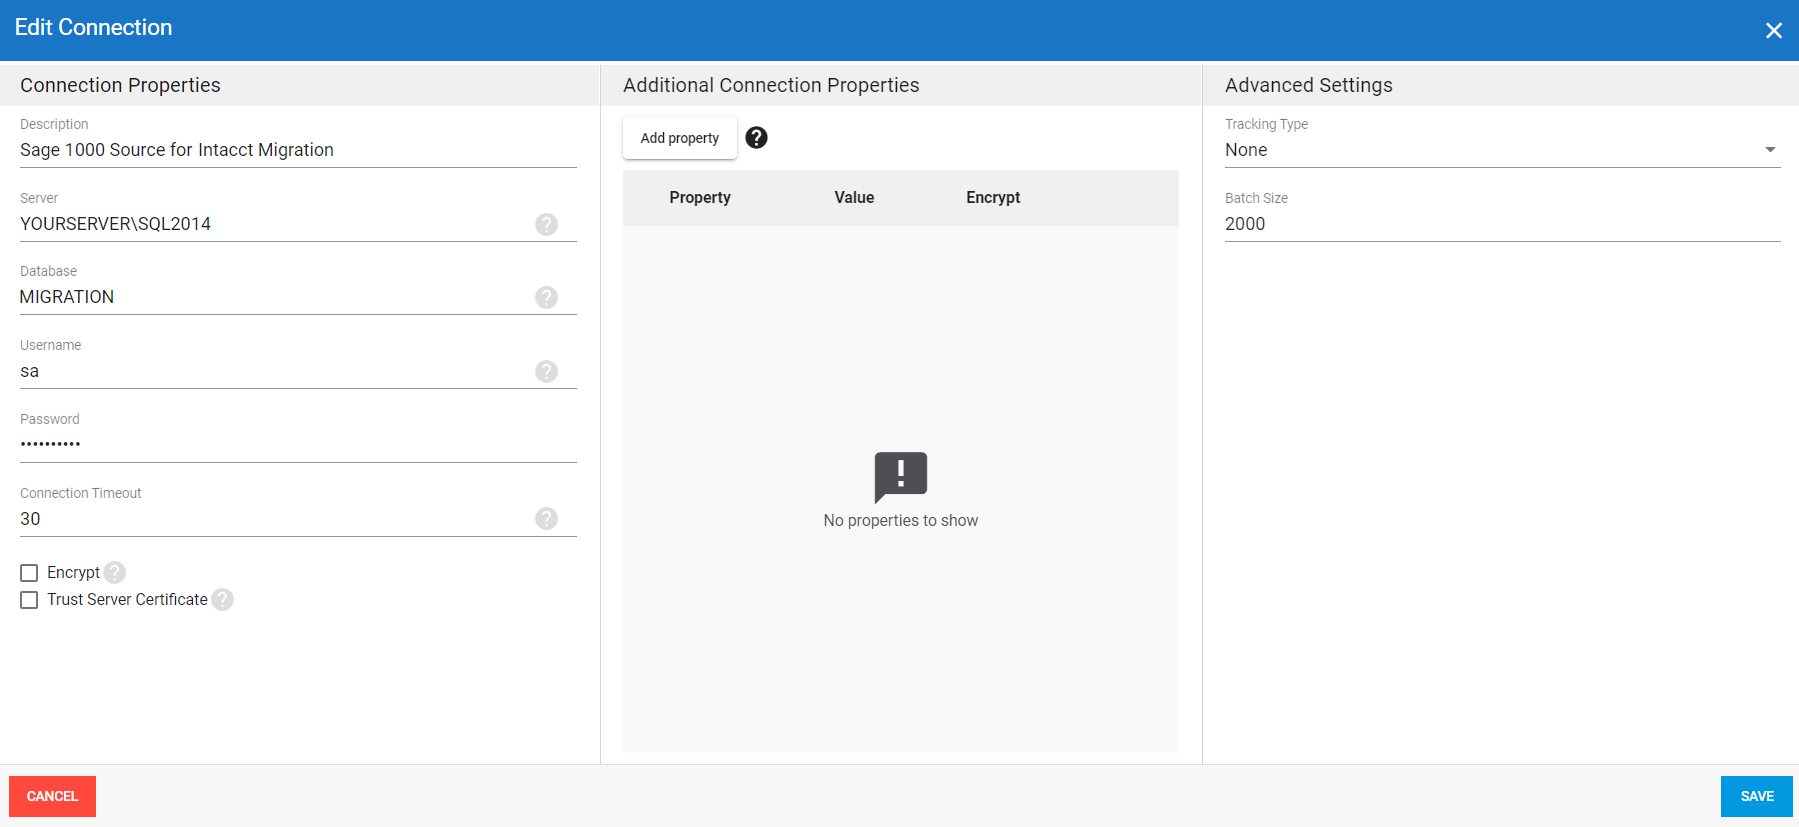Click the help icon beside Username field
1799x827 pixels.
546,371
